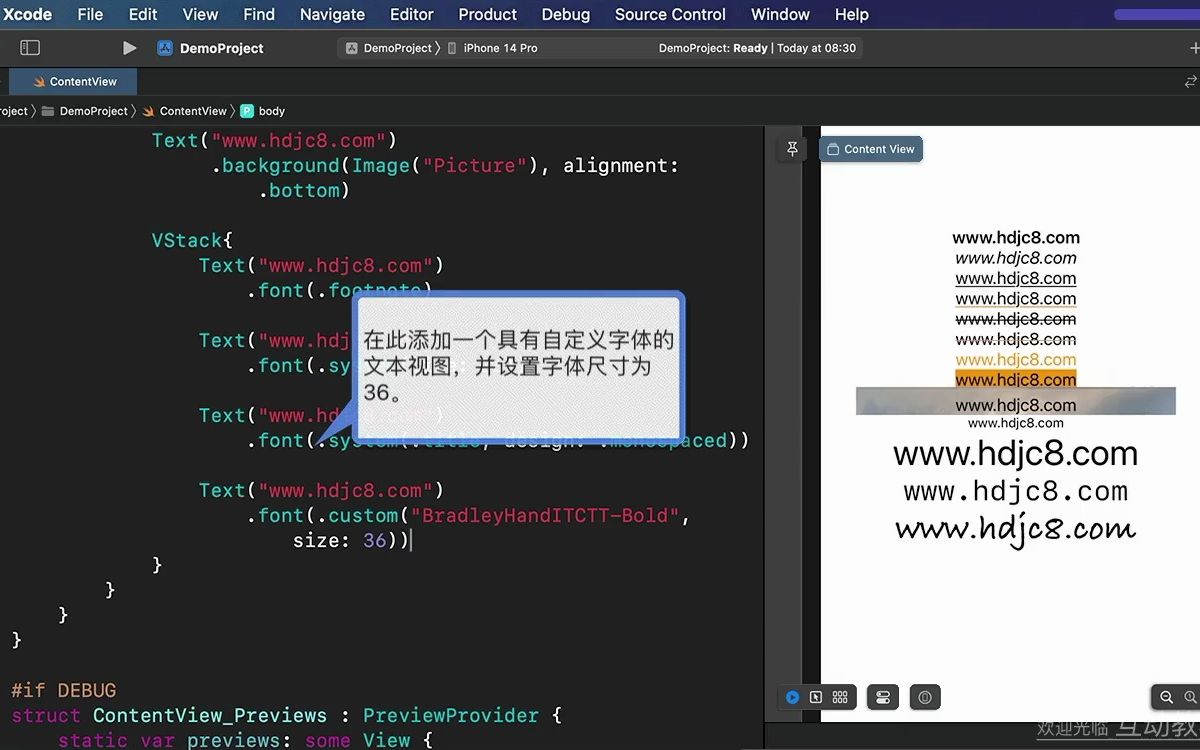The width and height of the screenshot is (1200, 750).
Task: Open preview Variants mode grid icon
Action: pos(840,697)
